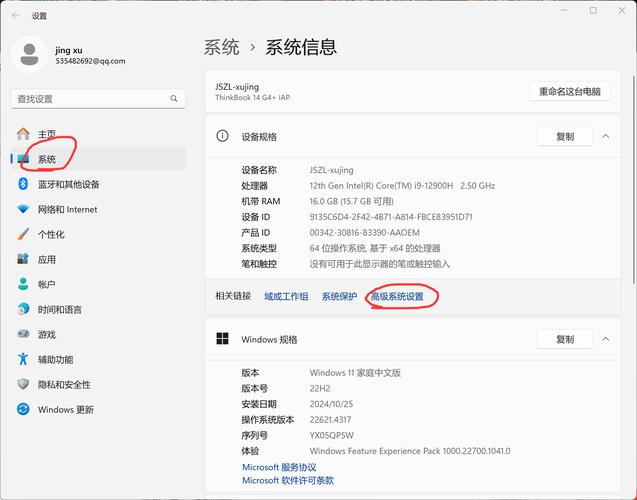637x500 pixels.
Task: Open Microsoft 软件许可条款 link
Action: [x=288, y=480]
